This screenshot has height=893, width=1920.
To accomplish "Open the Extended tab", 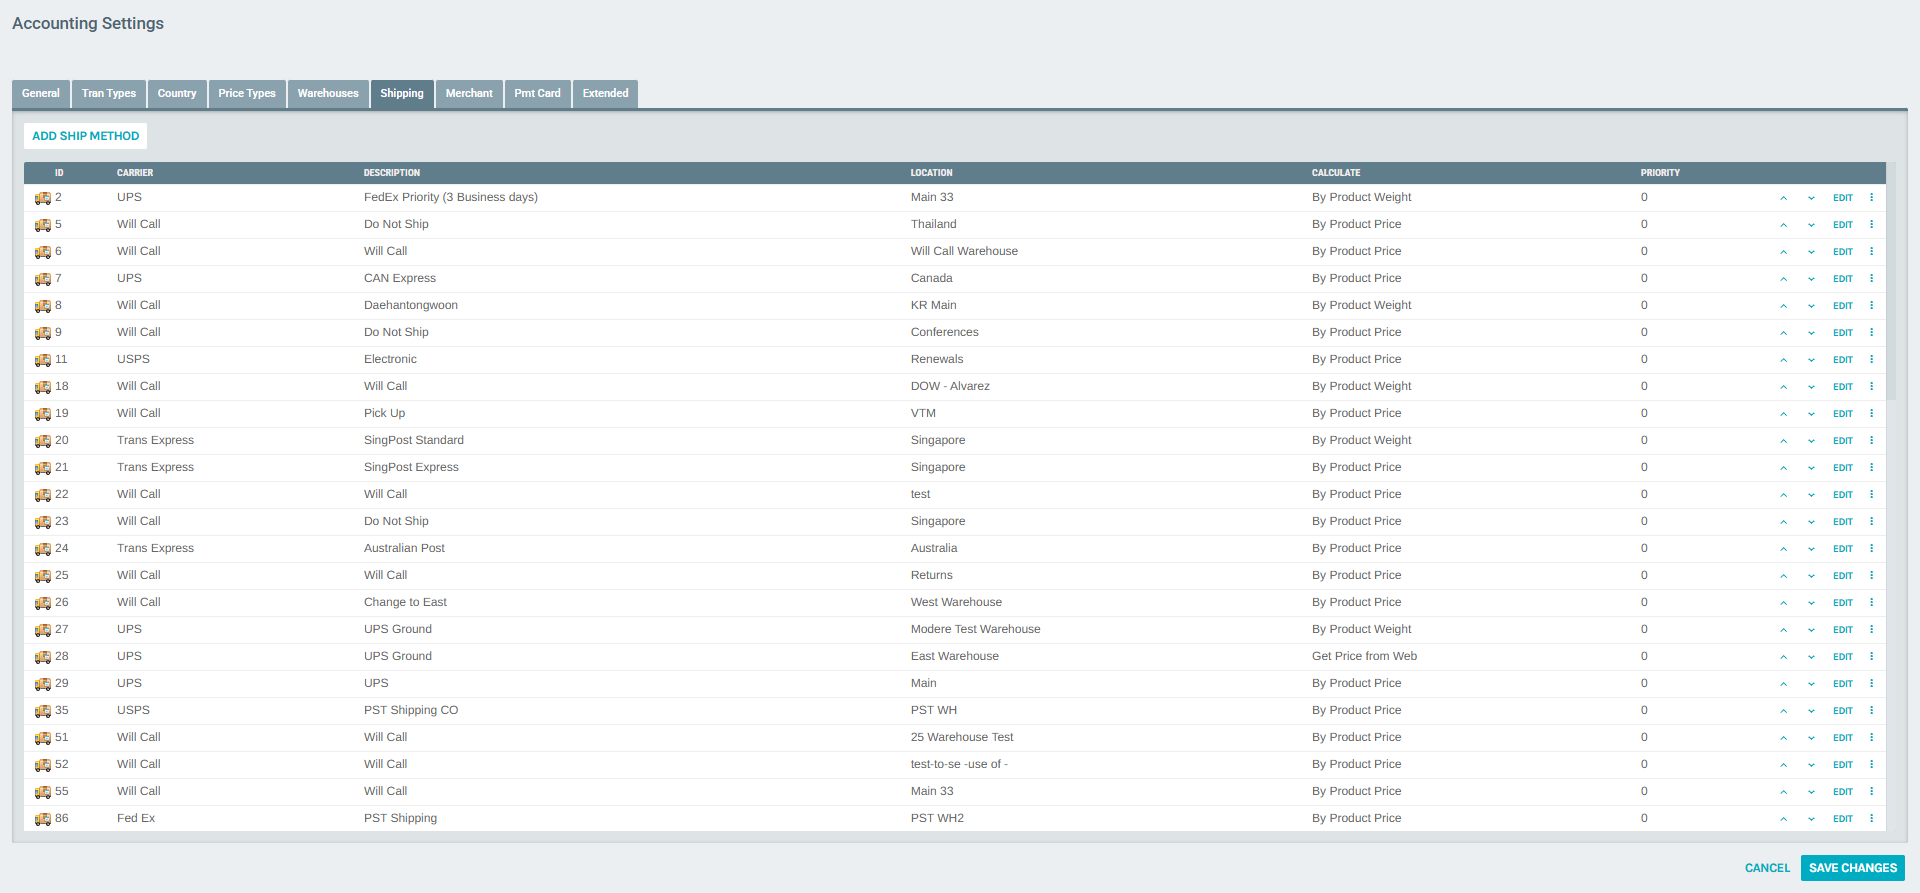I will (606, 94).
